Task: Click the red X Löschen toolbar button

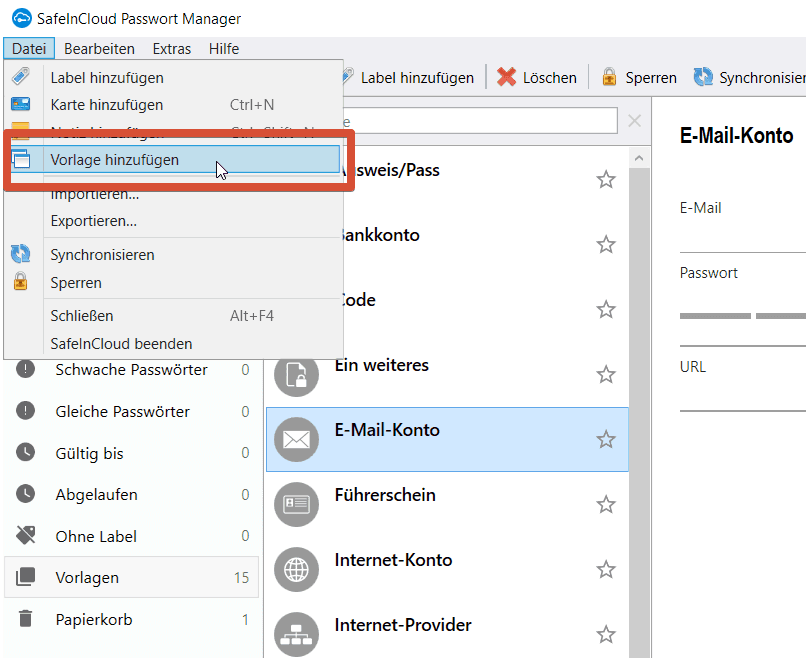Action: pos(537,78)
